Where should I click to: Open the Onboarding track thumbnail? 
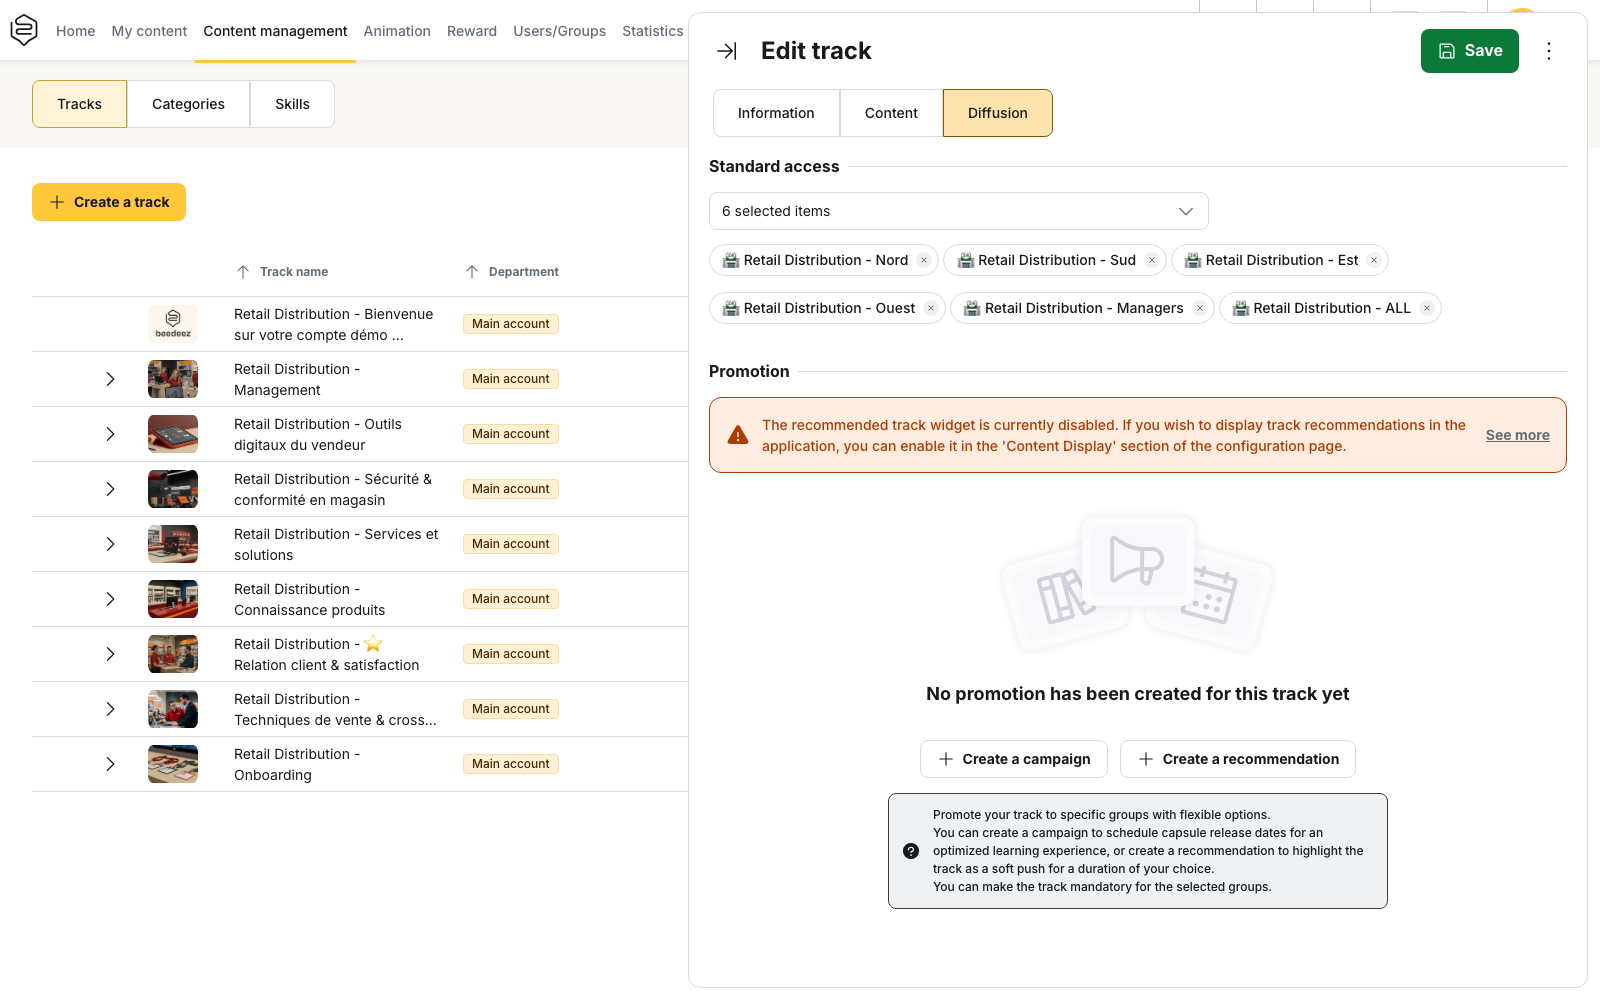click(173, 764)
